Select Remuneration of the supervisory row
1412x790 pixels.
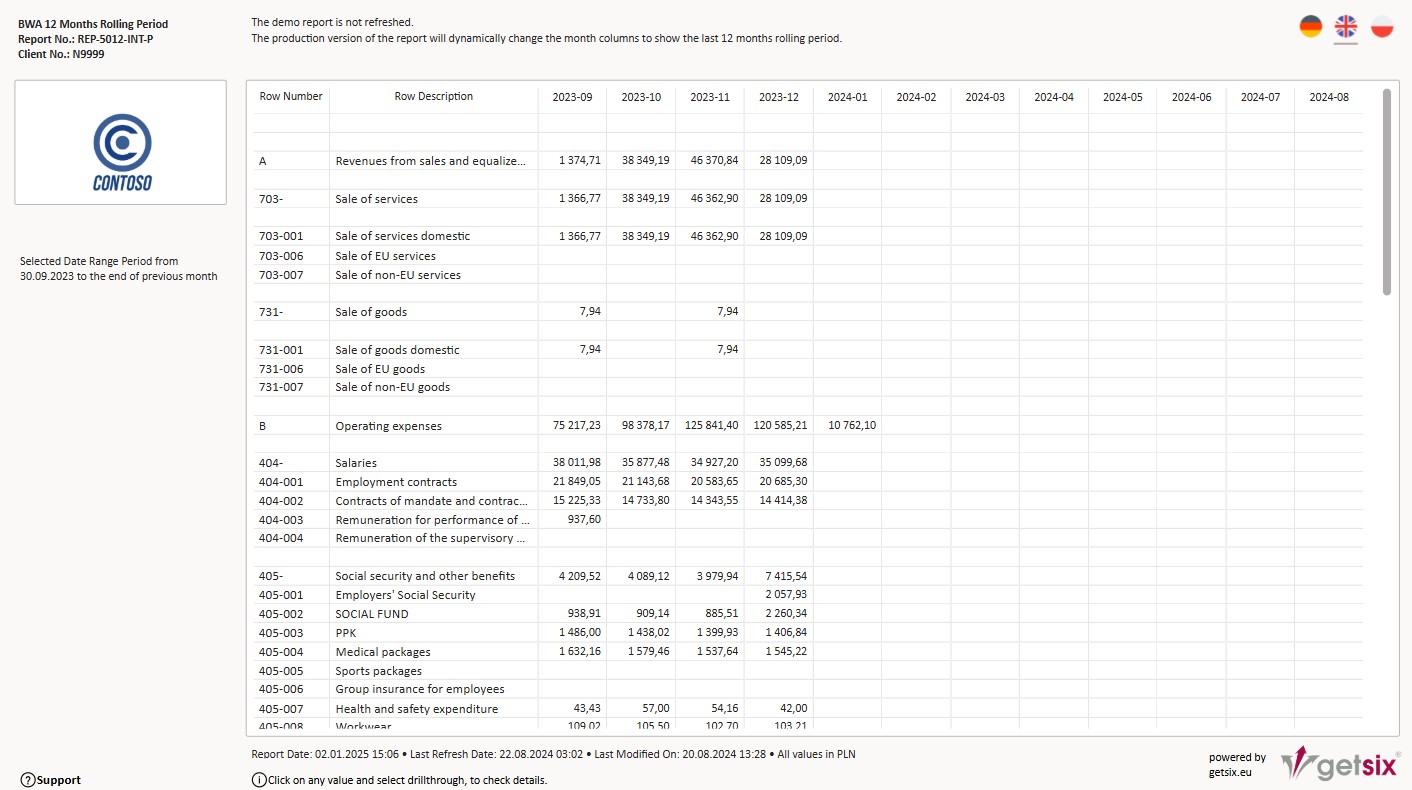(x=430, y=538)
